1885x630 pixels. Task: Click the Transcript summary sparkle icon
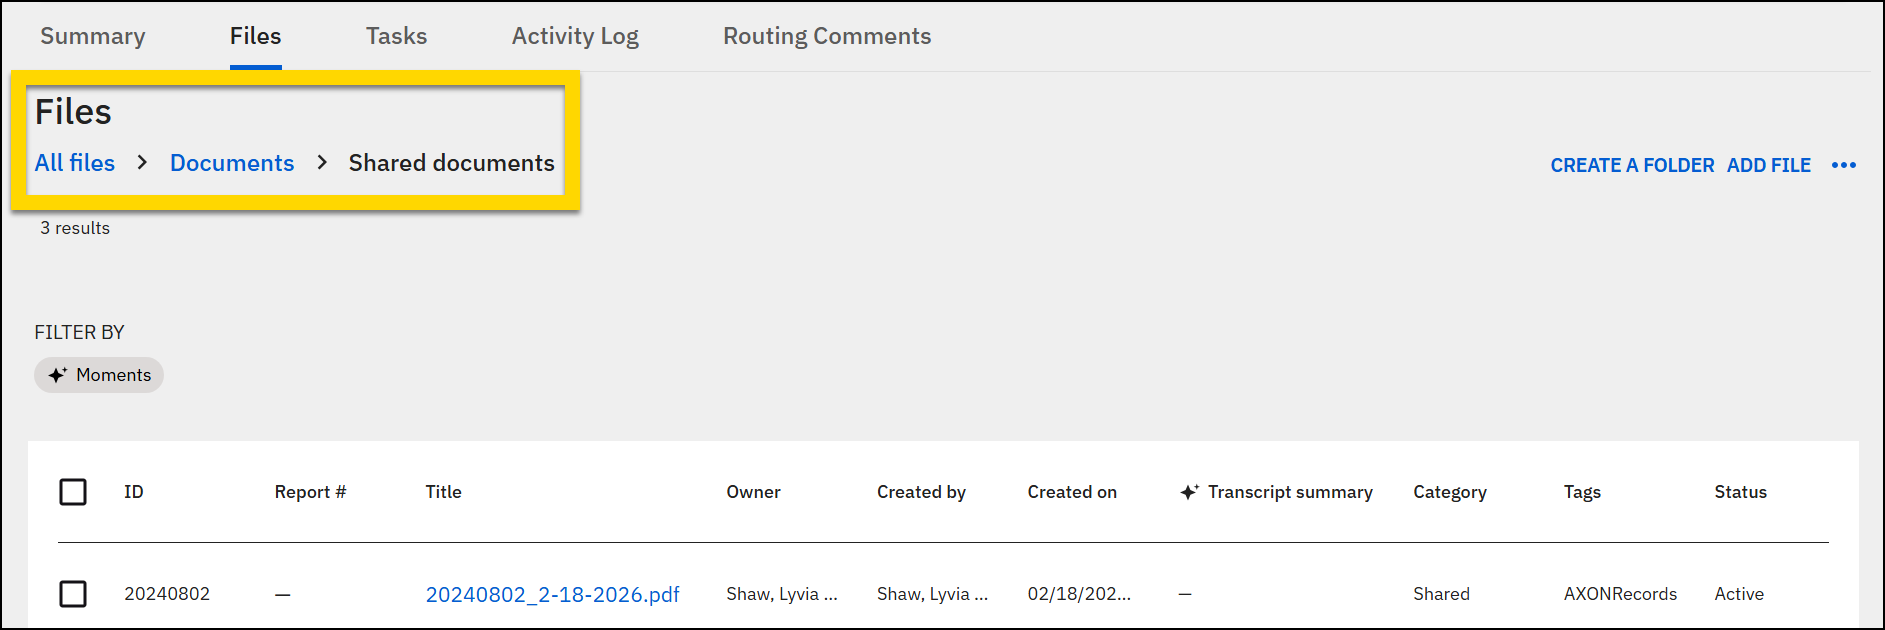(1189, 490)
